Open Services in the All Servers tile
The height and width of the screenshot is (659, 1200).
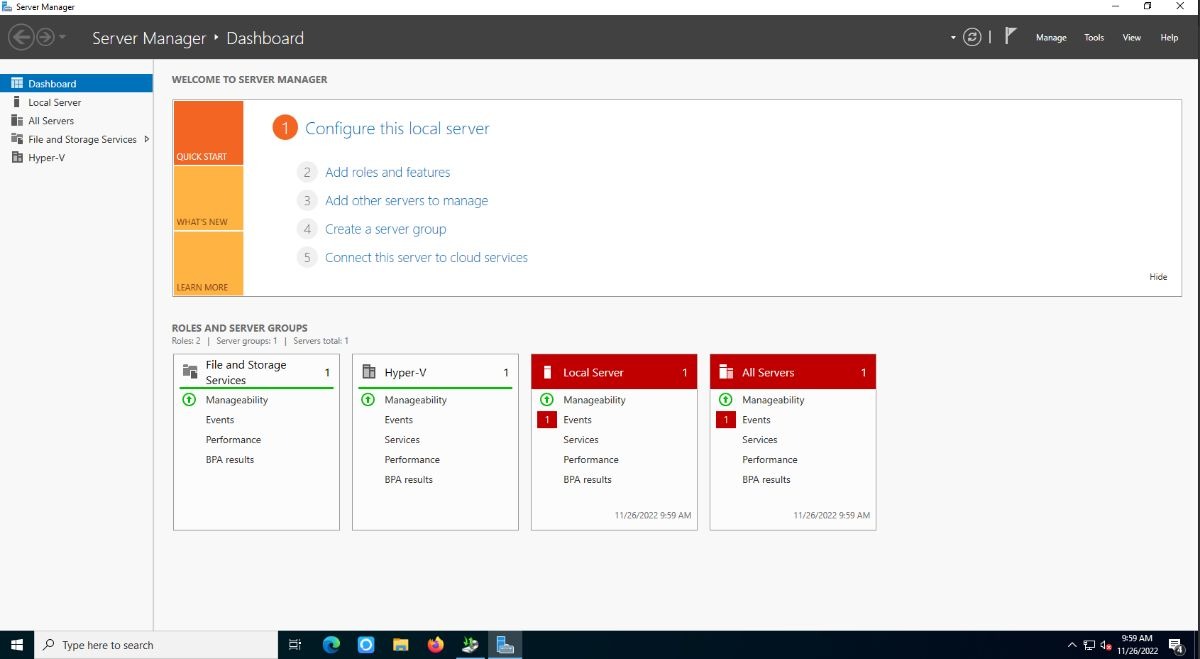click(760, 440)
